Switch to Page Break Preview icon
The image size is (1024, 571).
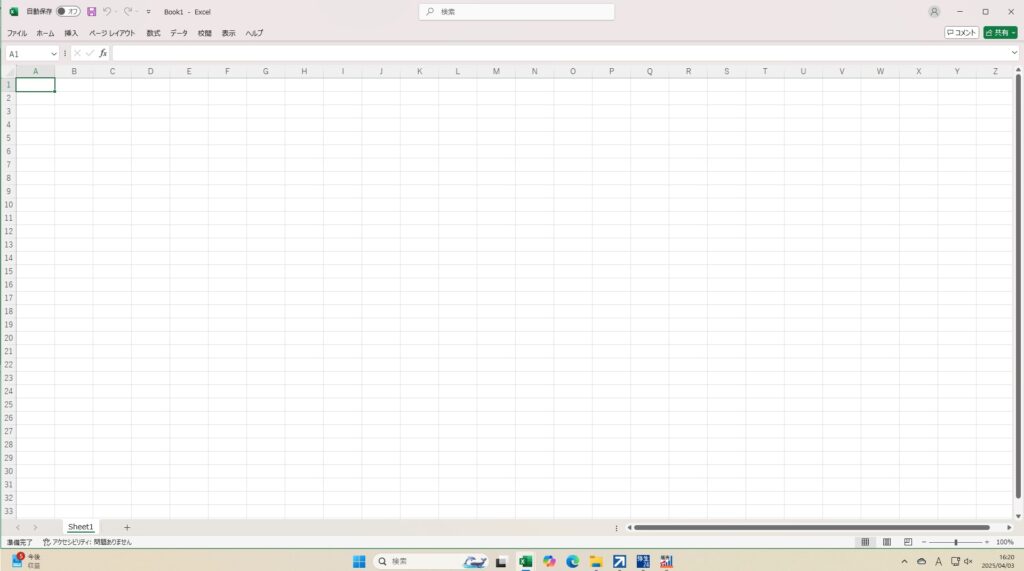point(908,542)
